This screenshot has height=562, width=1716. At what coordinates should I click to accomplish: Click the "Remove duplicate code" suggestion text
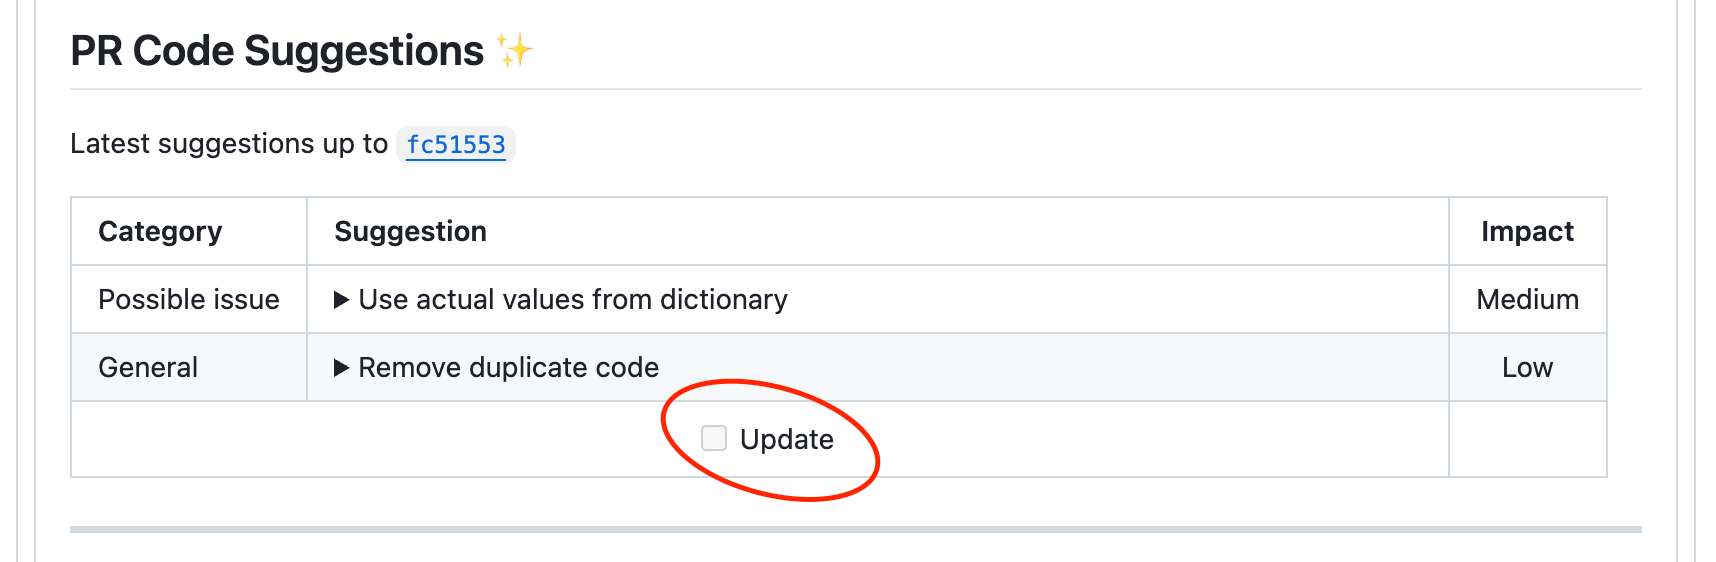pos(509,368)
